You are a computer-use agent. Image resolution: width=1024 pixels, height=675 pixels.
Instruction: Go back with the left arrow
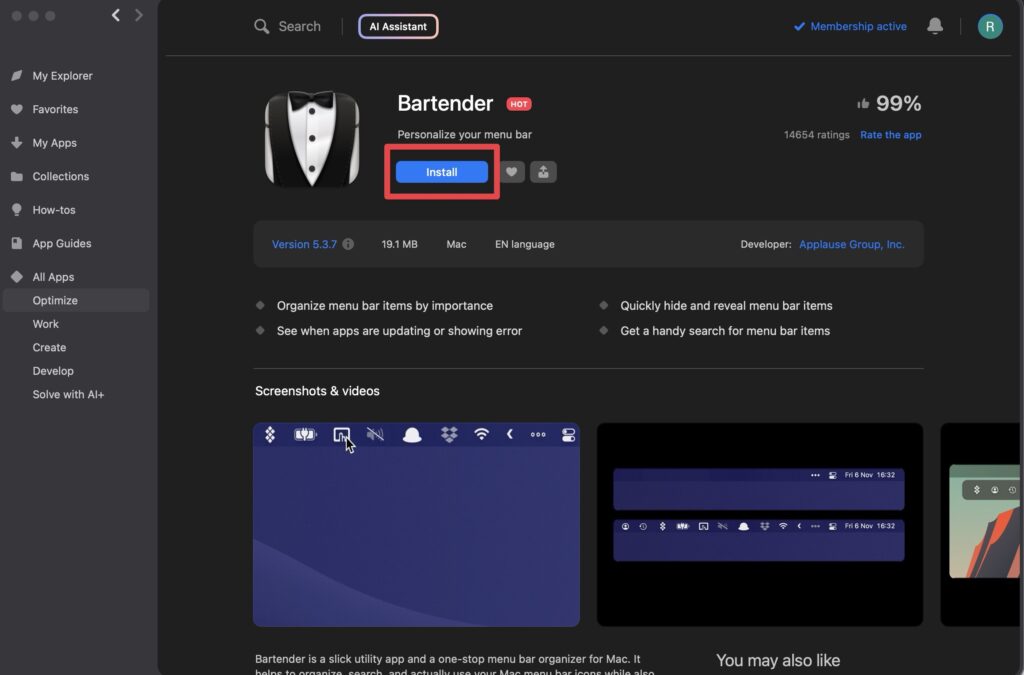[116, 16]
